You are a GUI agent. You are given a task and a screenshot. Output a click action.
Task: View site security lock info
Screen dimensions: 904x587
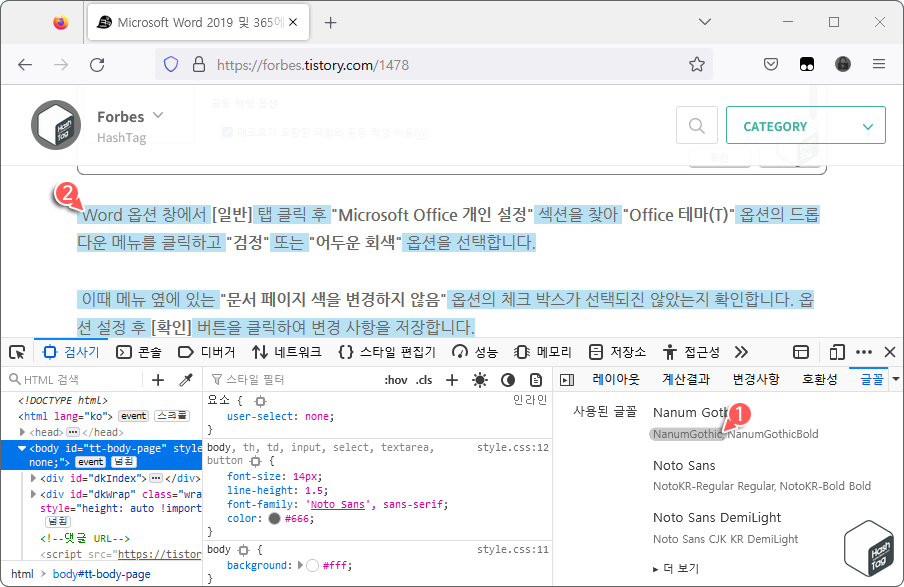(199, 64)
